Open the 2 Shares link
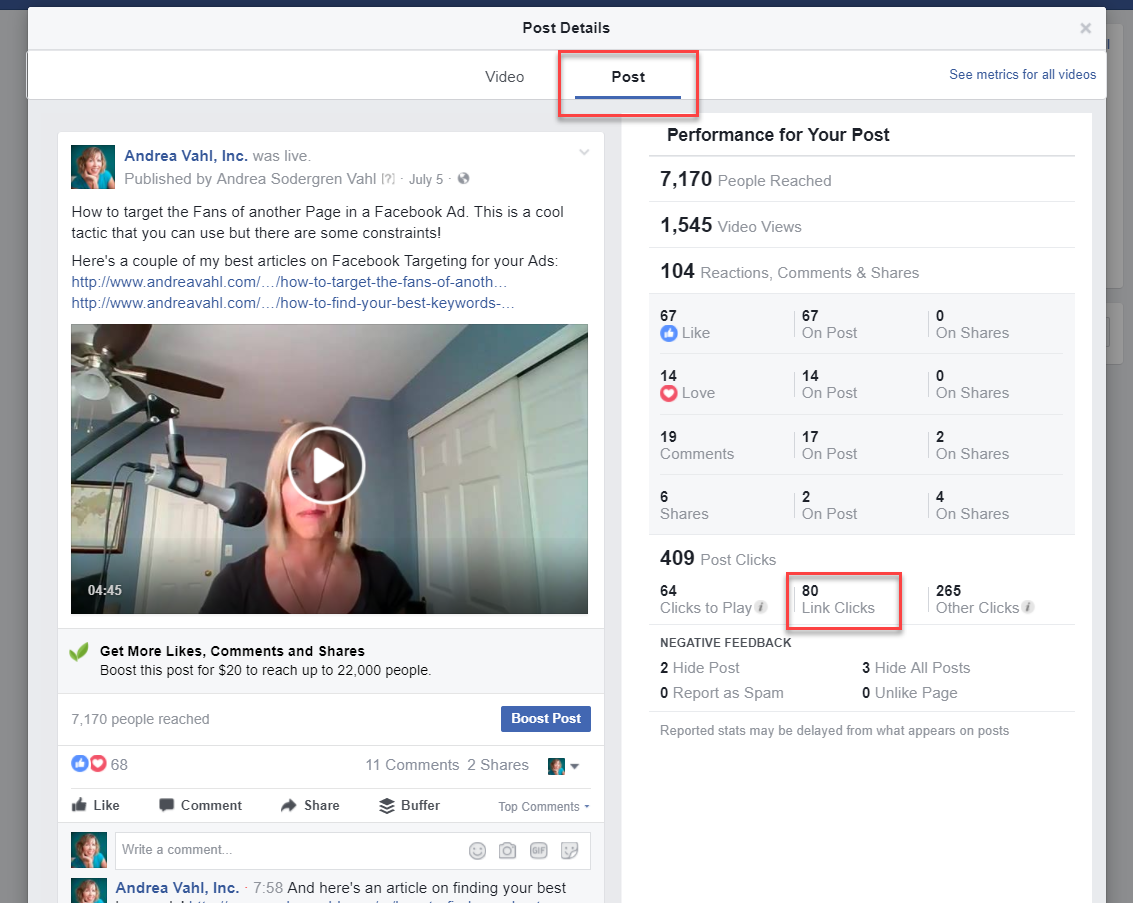 click(x=498, y=765)
